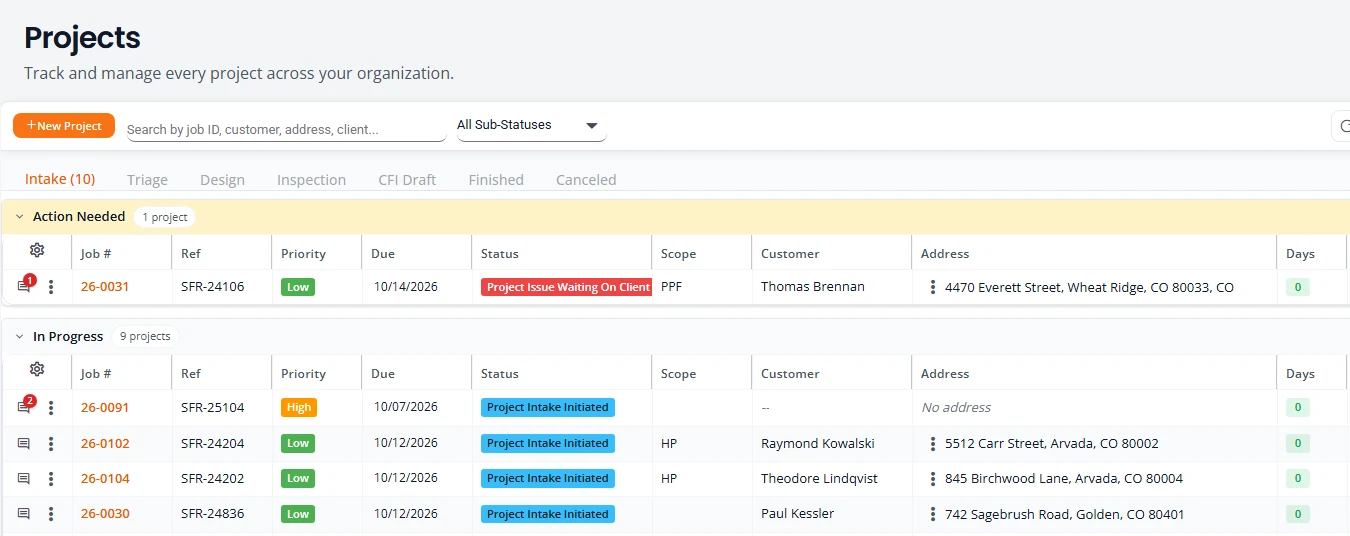Screen dimensions: 1350x536
Task: Open address options for 742 Sagebrush Road
Action: (x=933, y=514)
